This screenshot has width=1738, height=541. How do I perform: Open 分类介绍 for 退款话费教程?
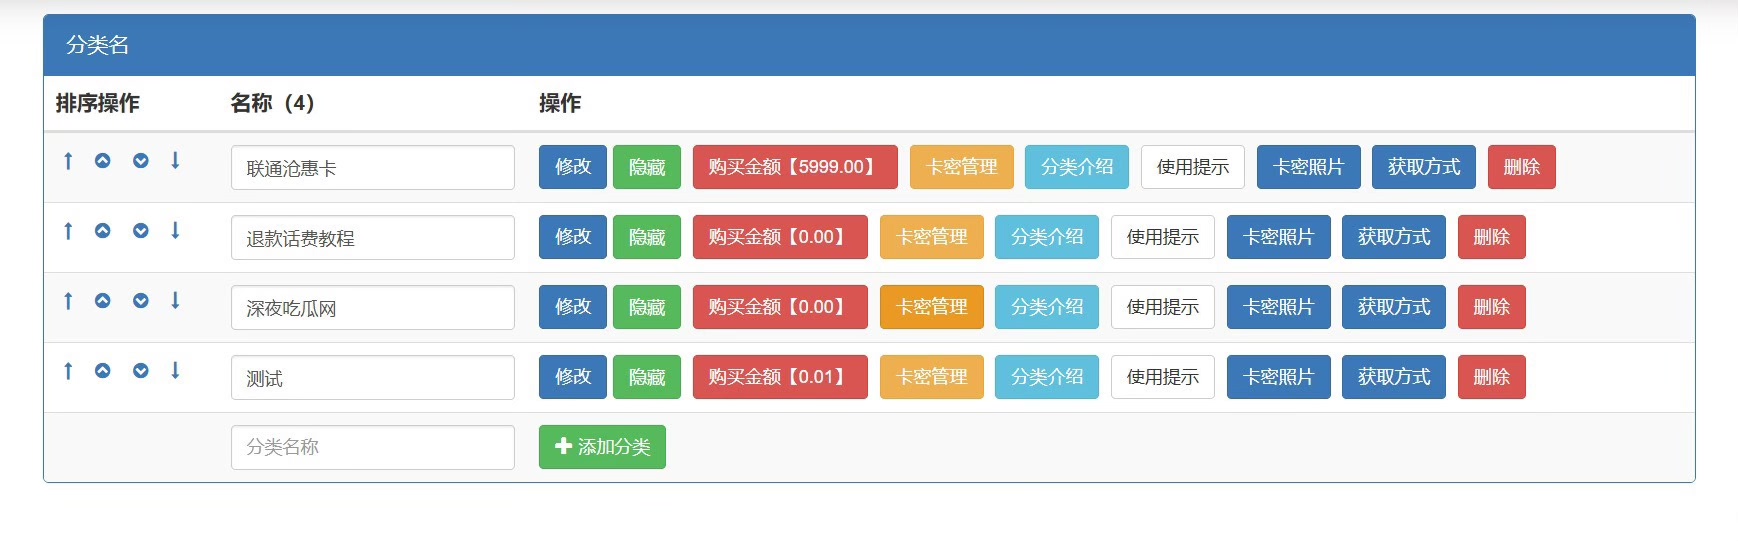1047,237
